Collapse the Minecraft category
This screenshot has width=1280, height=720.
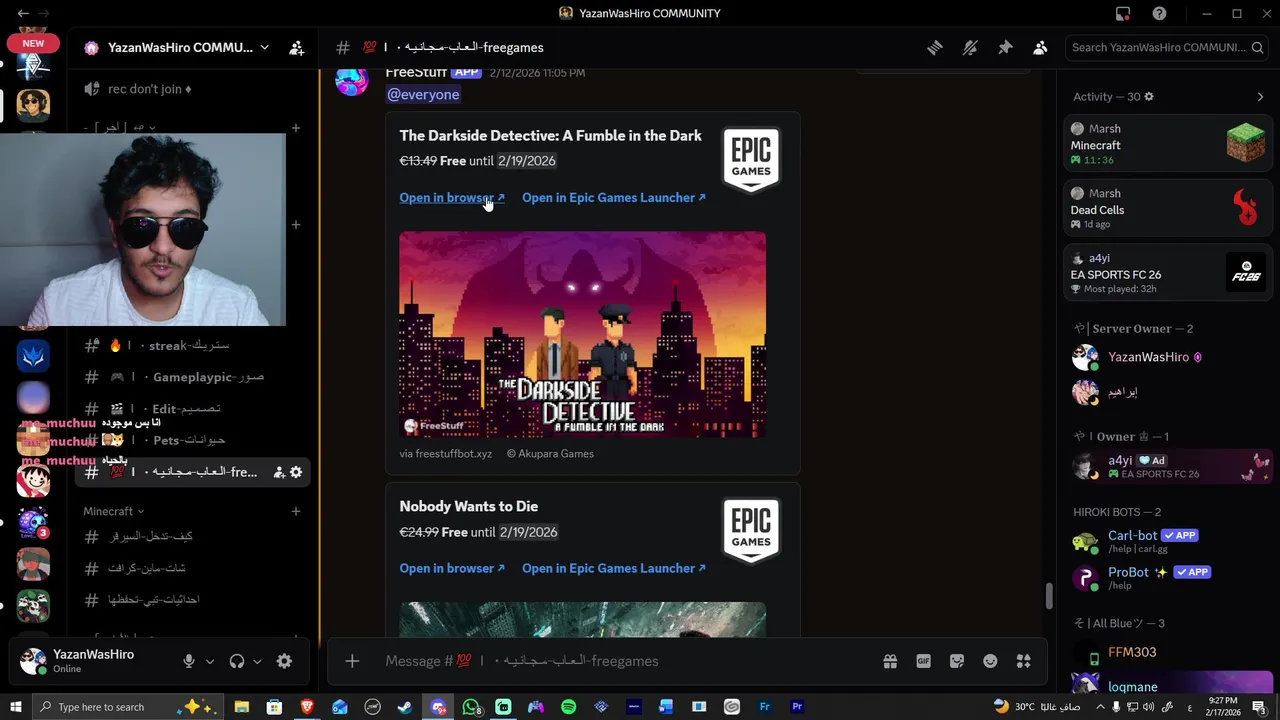coord(113,511)
